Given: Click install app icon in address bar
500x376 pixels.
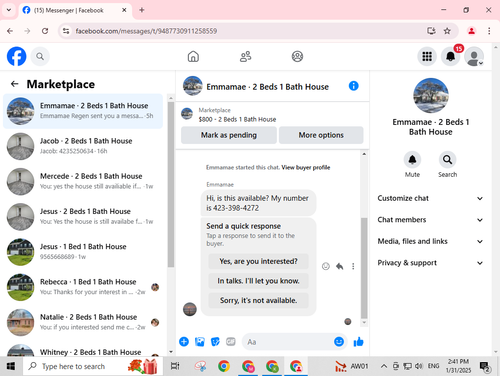Looking at the screenshot, I should pyautogui.click(x=431, y=31).
